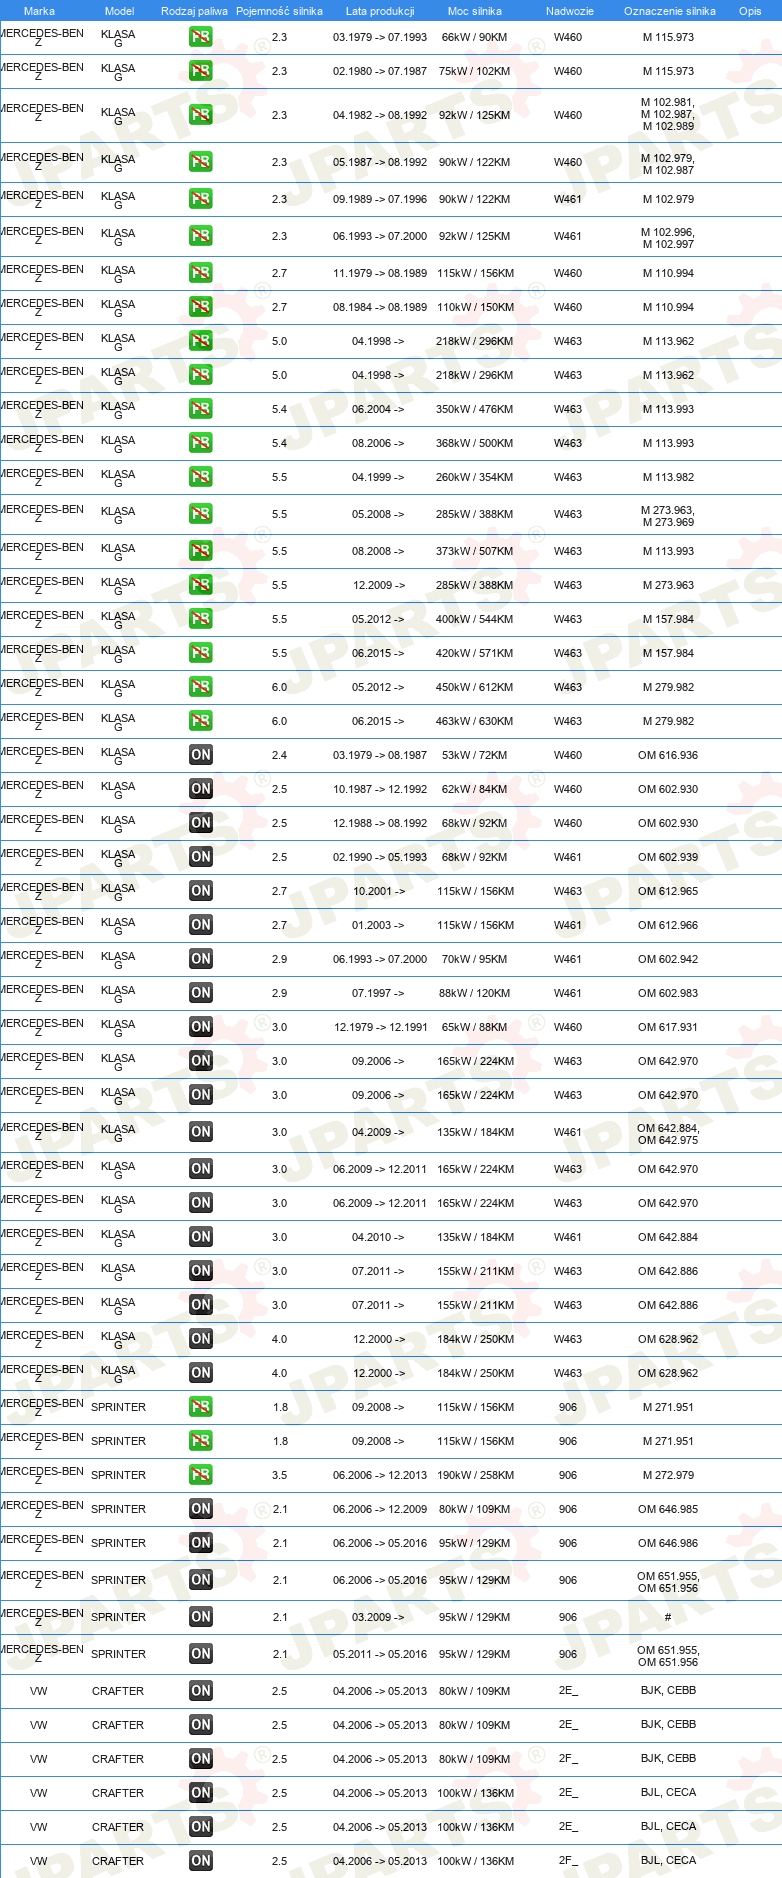
Task: Click the Lata produkcji column header
Action: [x=380, y=11]
